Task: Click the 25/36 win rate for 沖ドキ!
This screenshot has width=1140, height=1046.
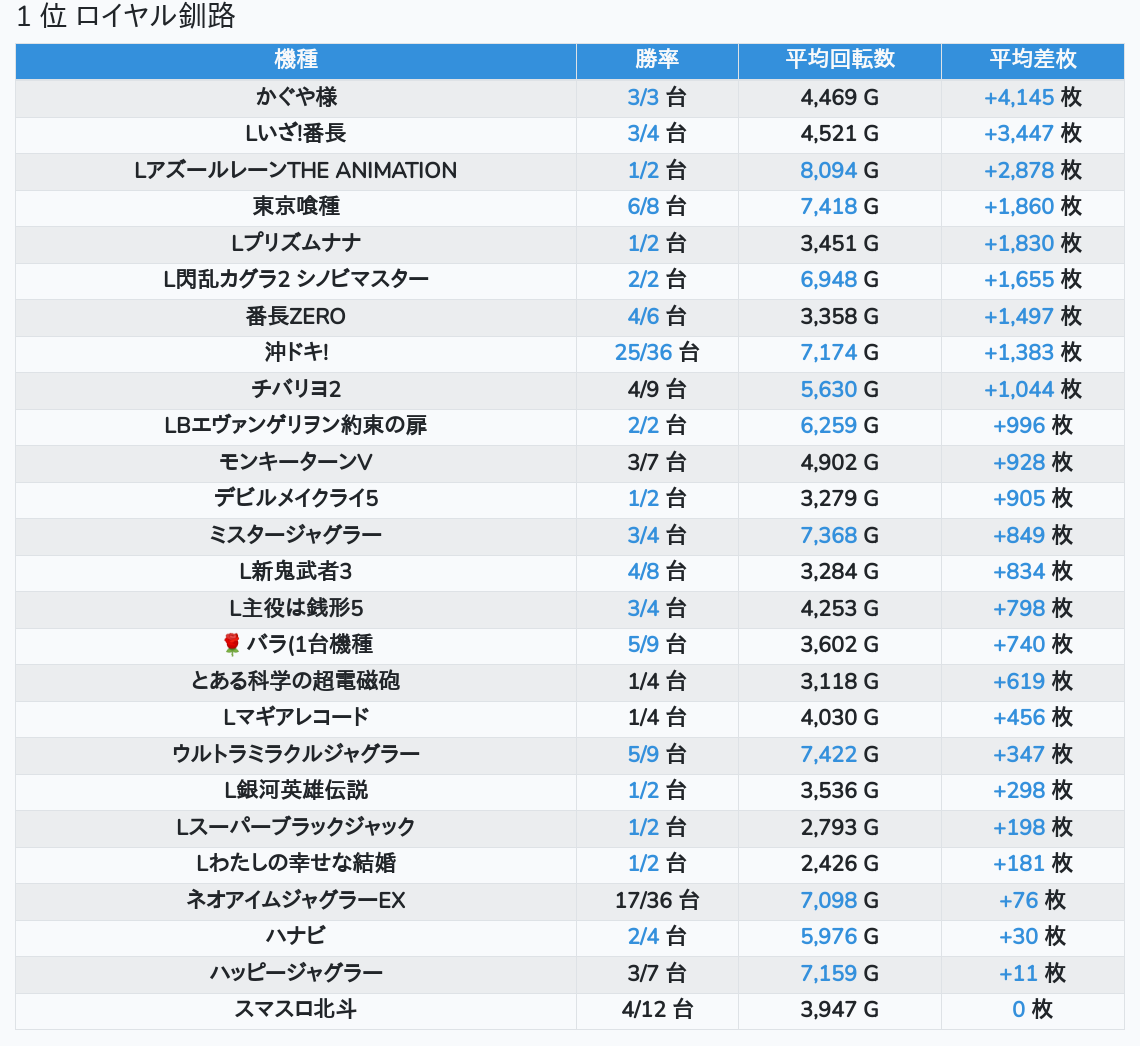Action: click(x=643, y=352)
